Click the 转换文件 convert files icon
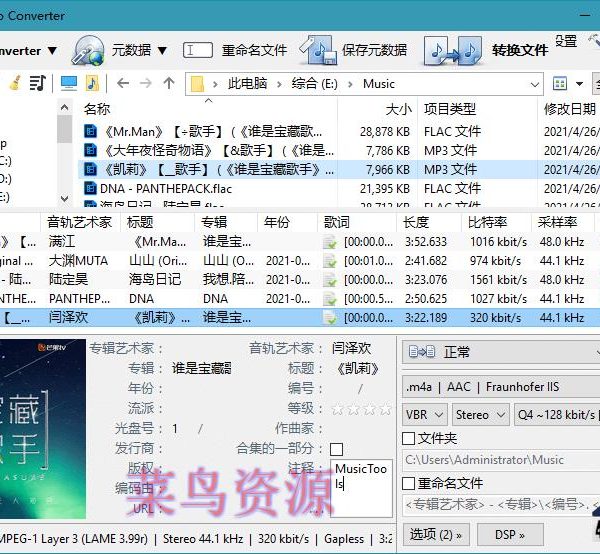600x554 pixels. pos(453,50)
